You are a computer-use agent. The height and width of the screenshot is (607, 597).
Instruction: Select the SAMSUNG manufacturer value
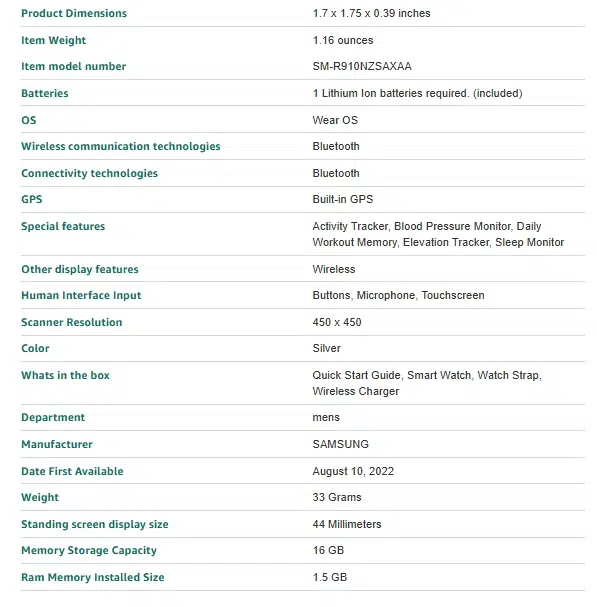coord(340,444)
